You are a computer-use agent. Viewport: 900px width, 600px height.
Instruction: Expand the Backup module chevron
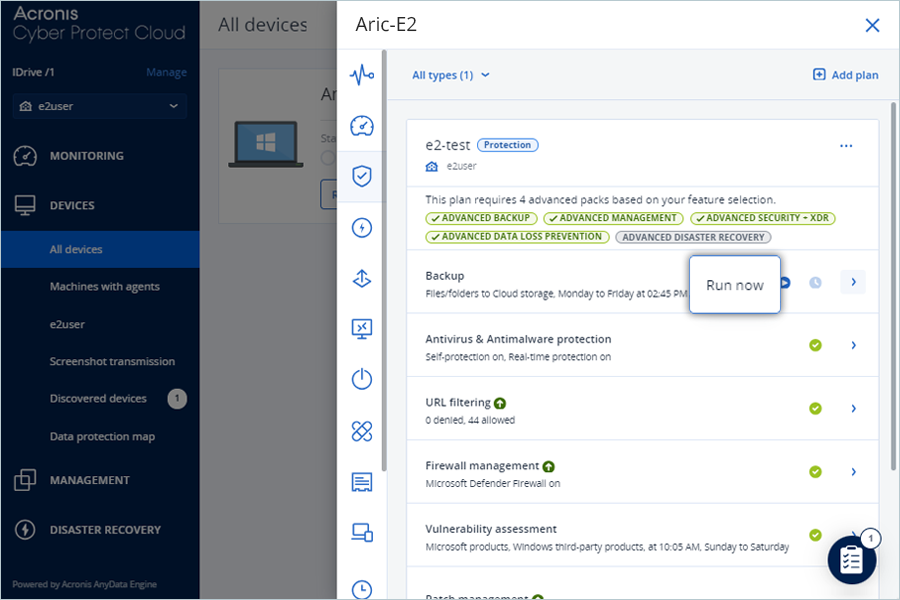point(853,282)
